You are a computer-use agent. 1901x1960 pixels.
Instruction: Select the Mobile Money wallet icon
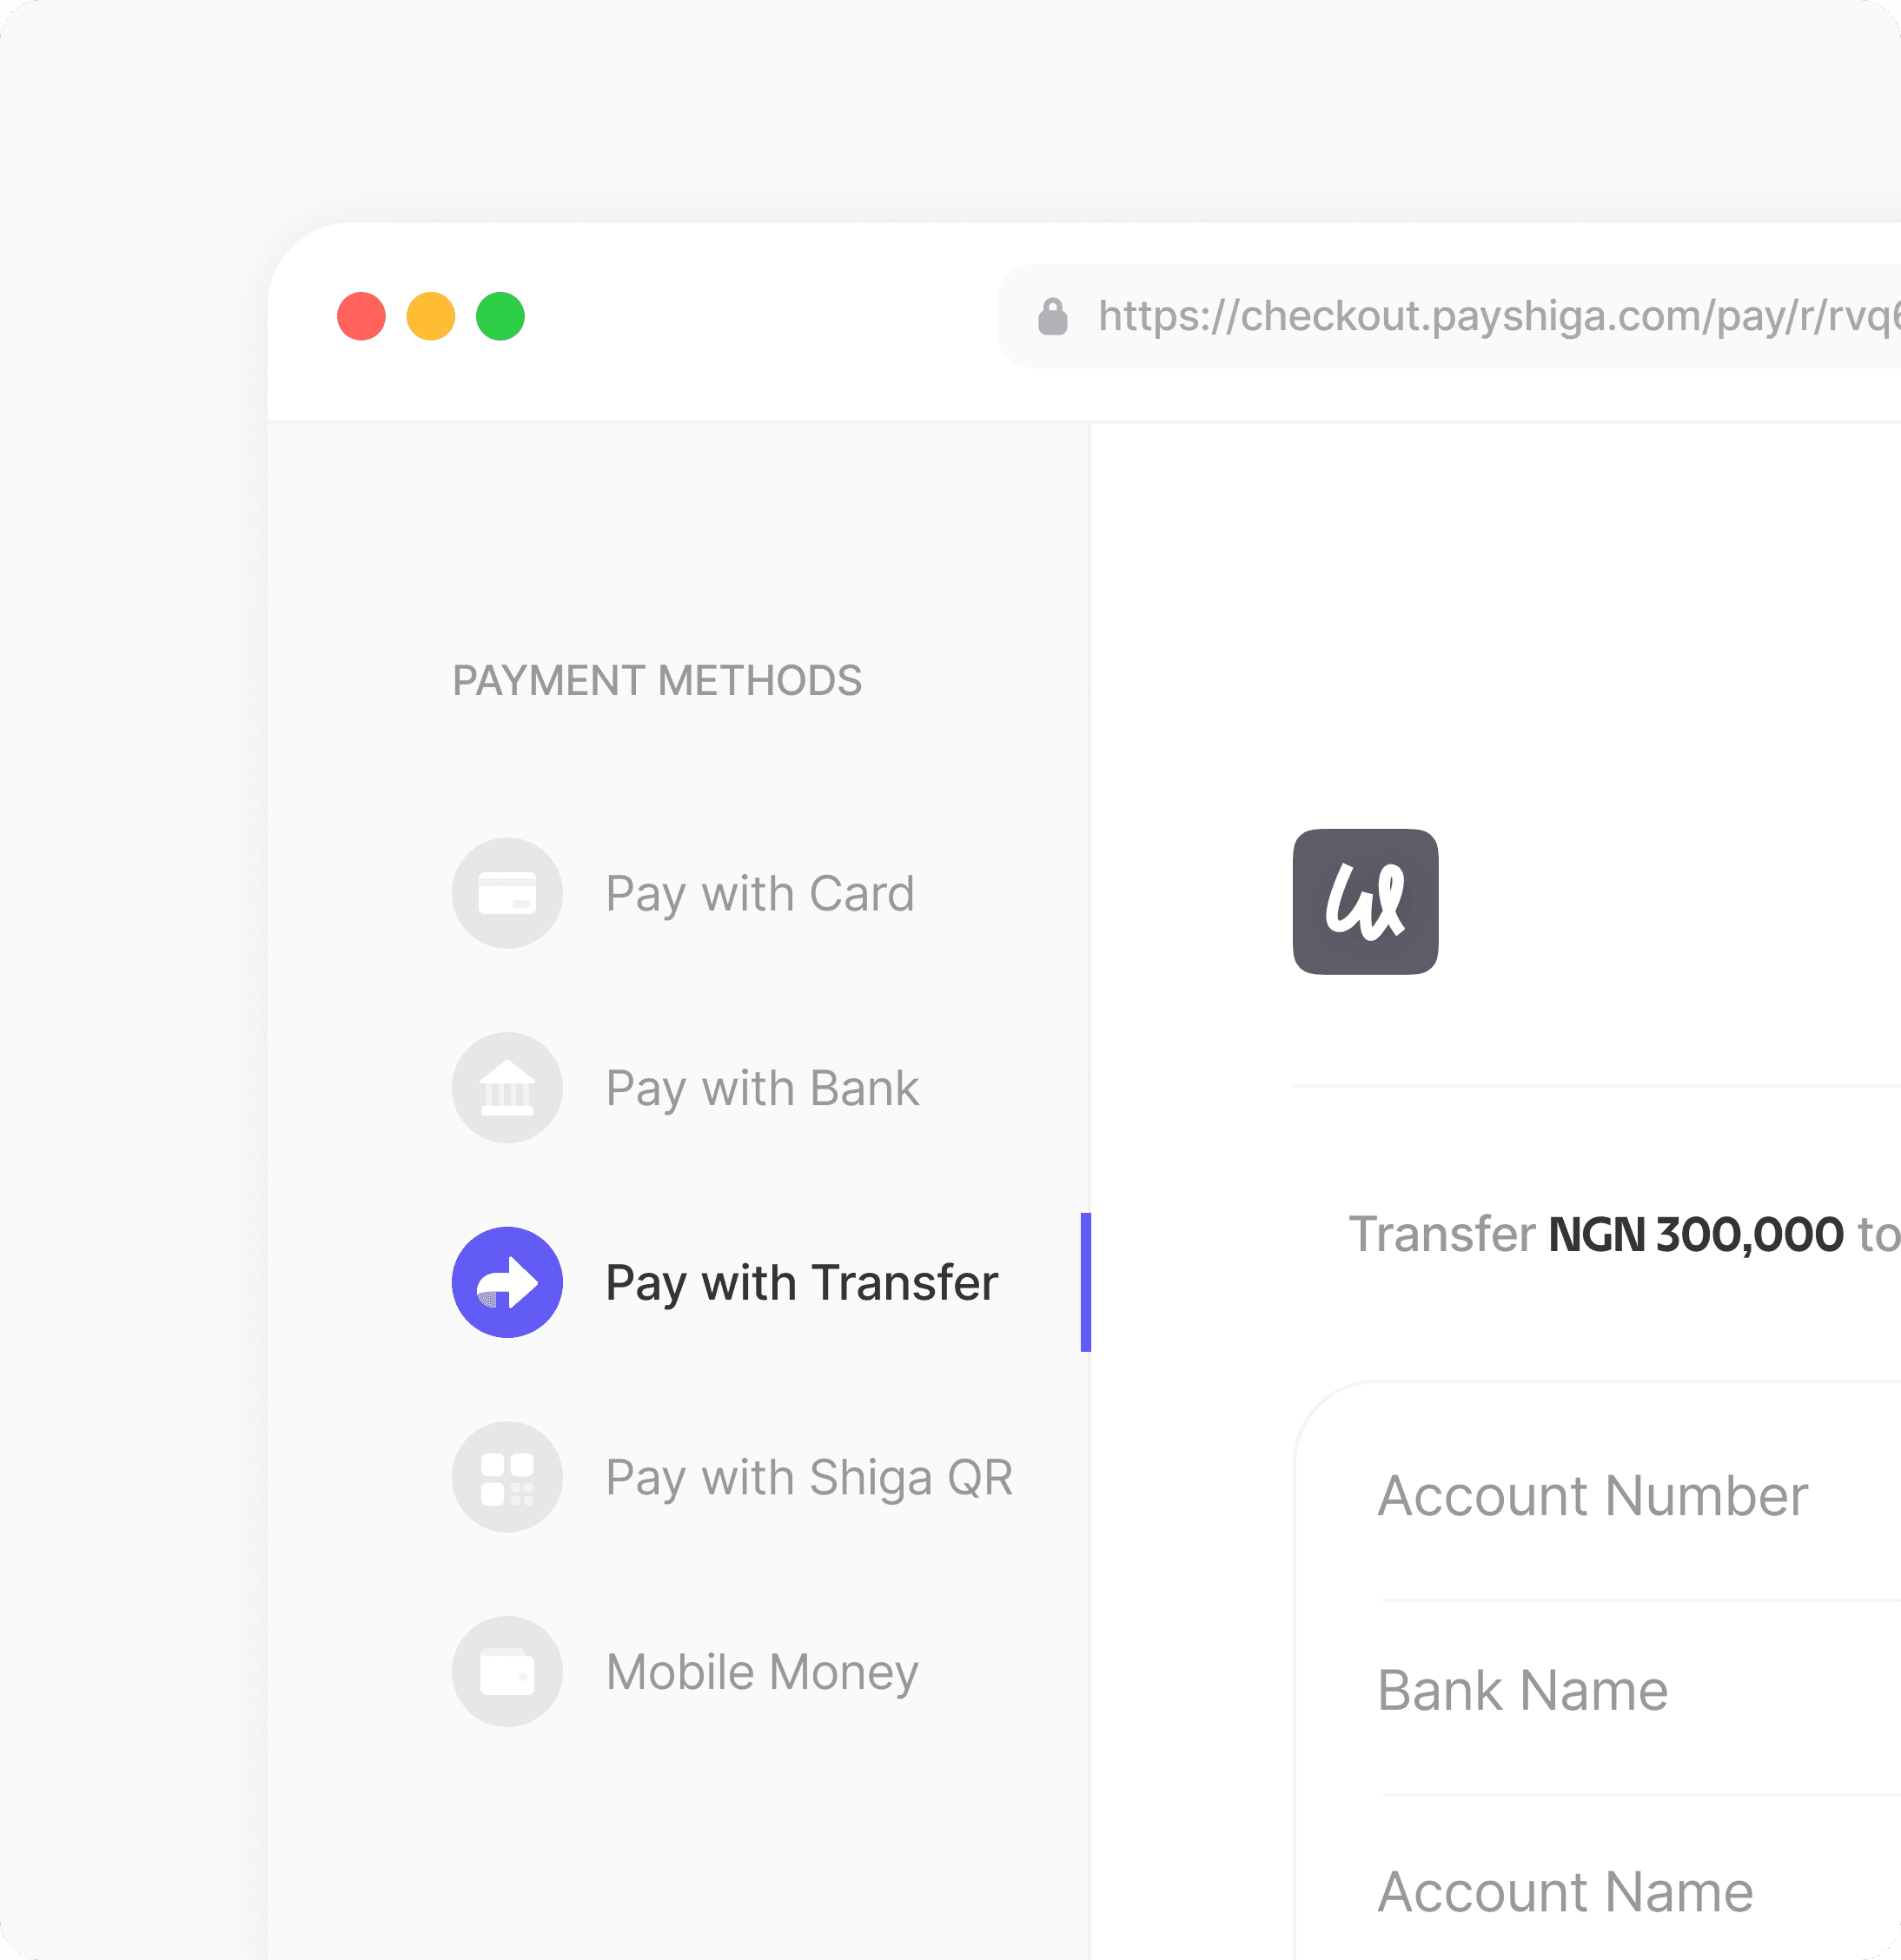click(507, 1671)
